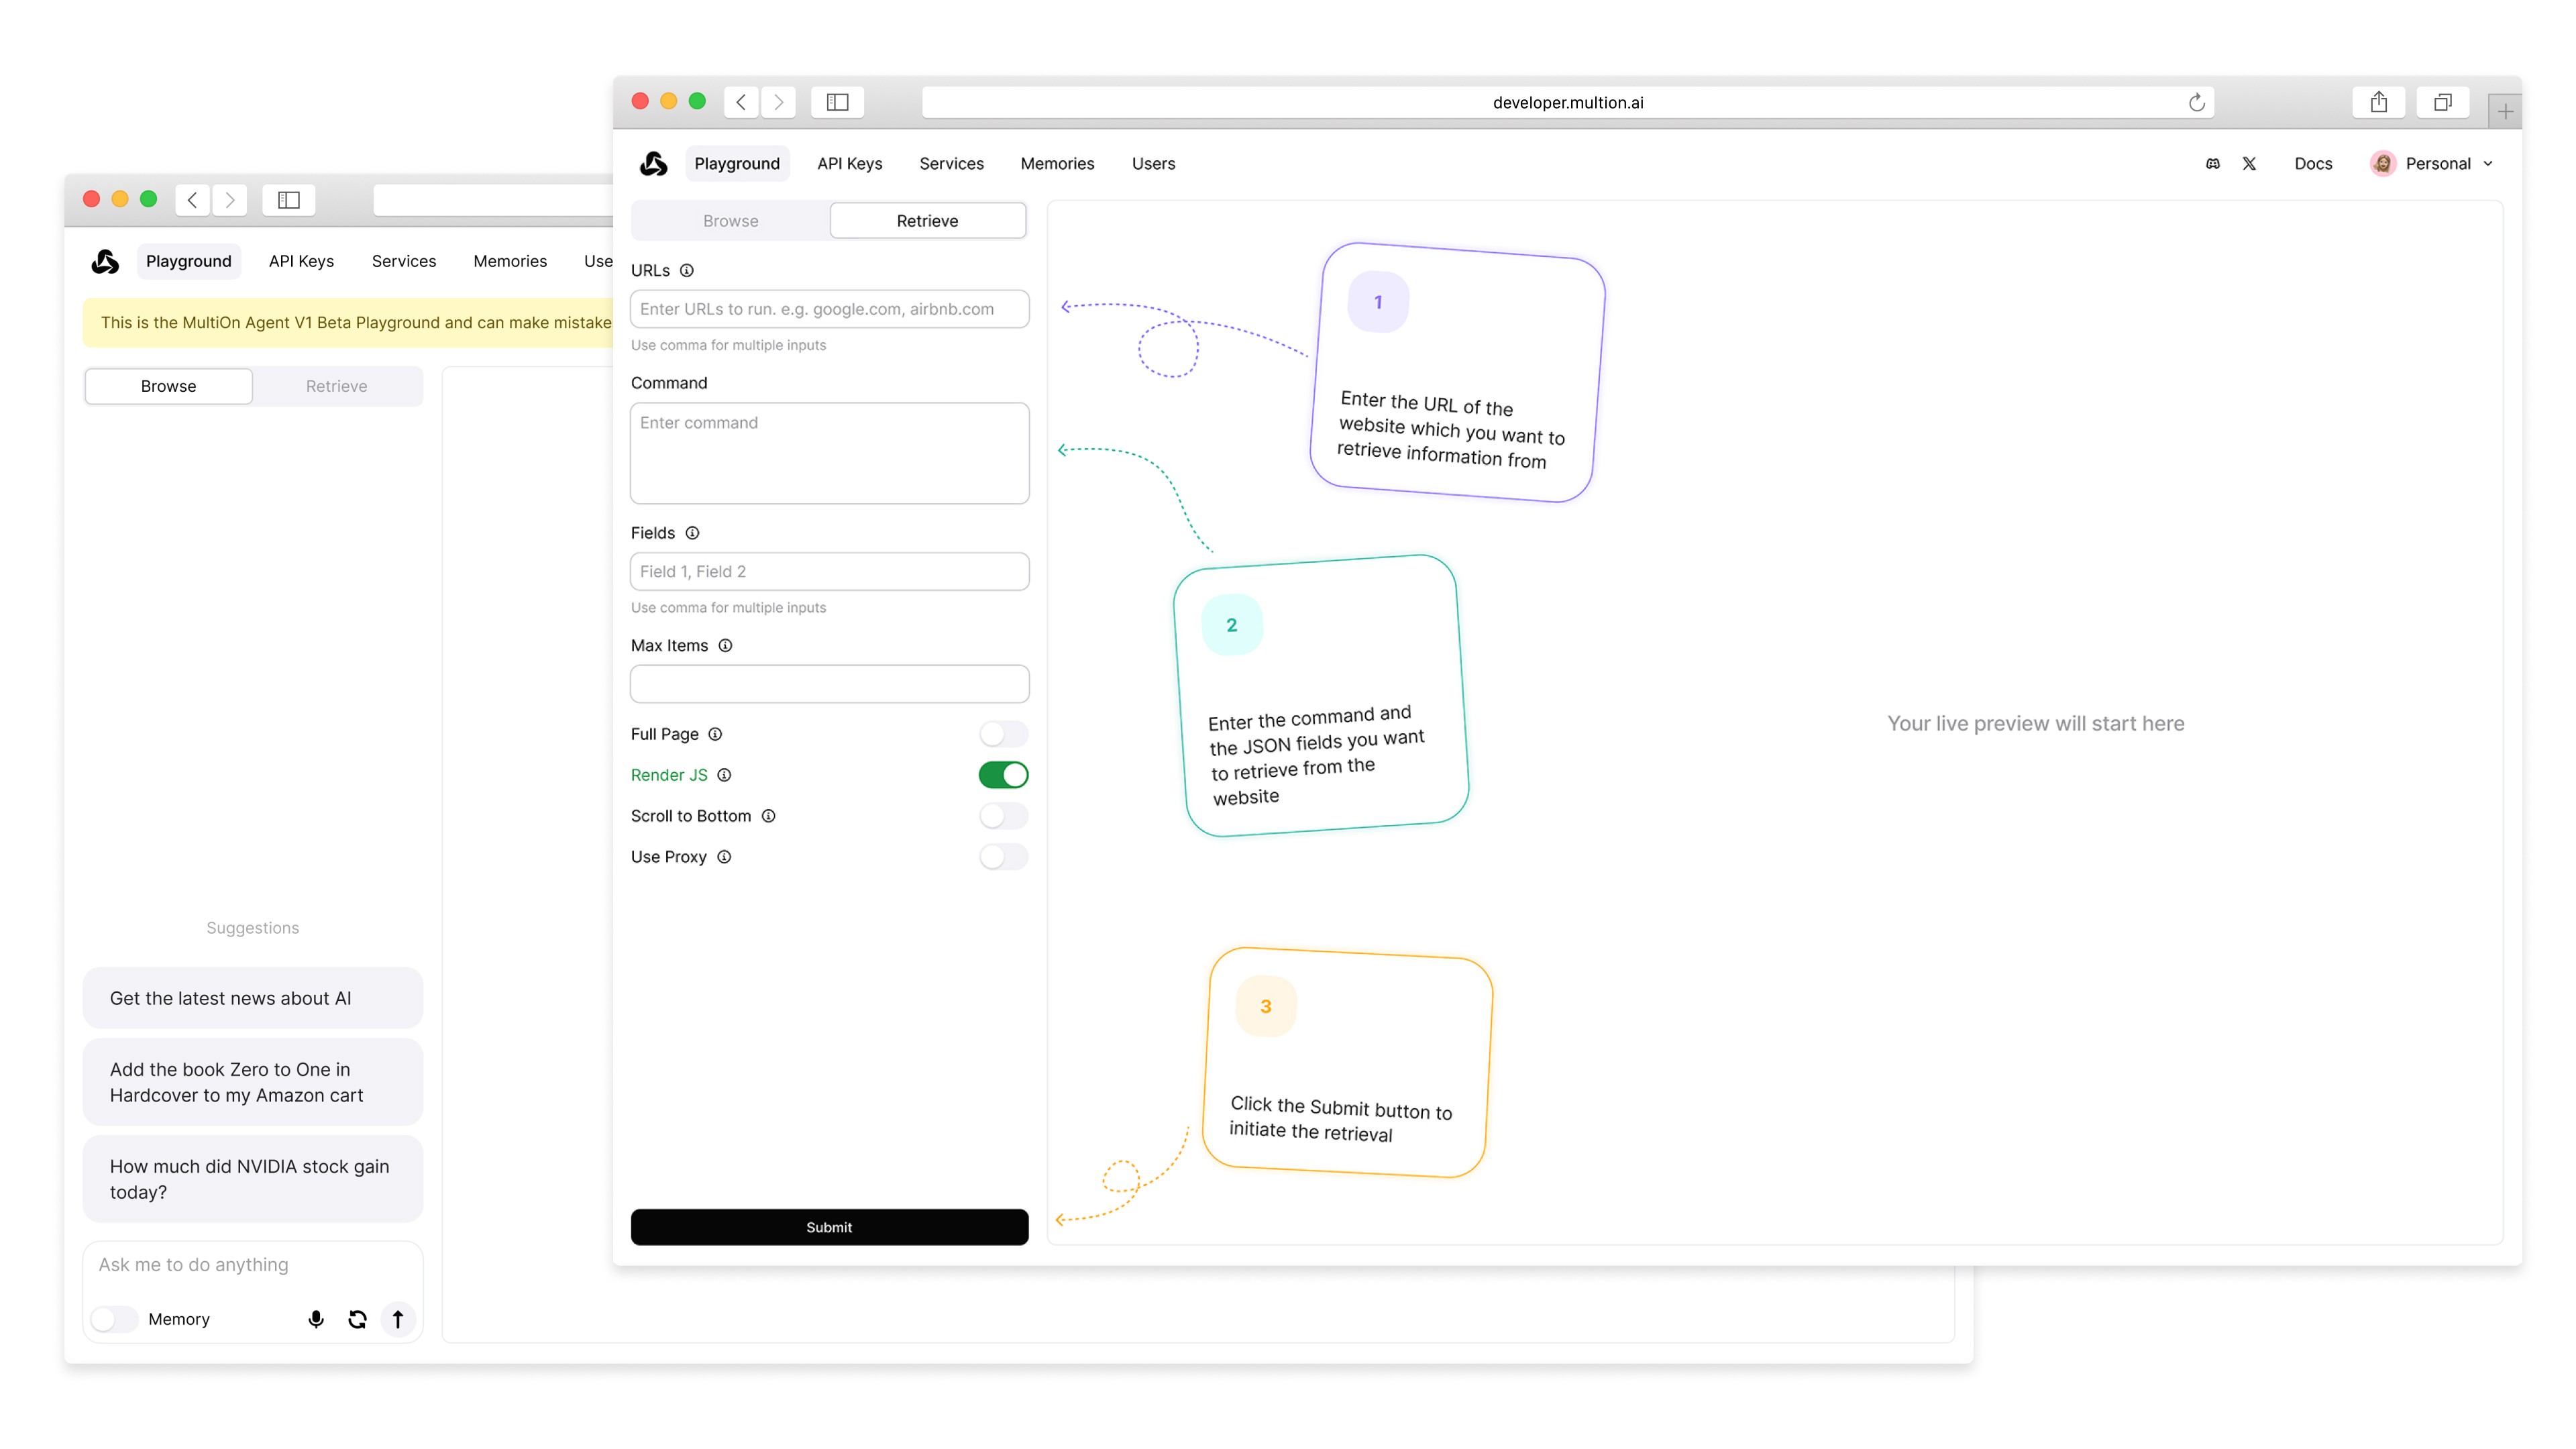Toggle the browser sidebar icon

(837, 101)
